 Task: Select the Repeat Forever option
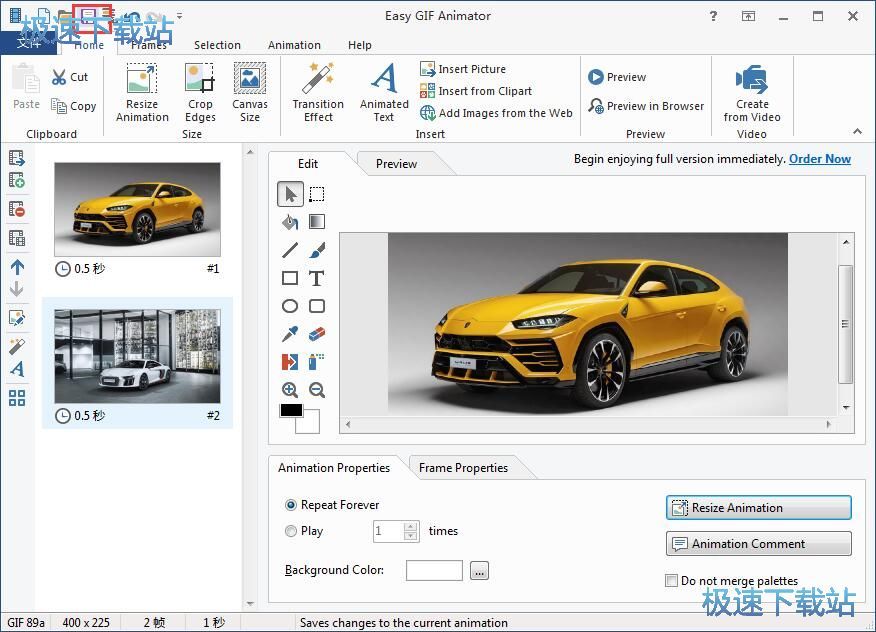point(291,505)
